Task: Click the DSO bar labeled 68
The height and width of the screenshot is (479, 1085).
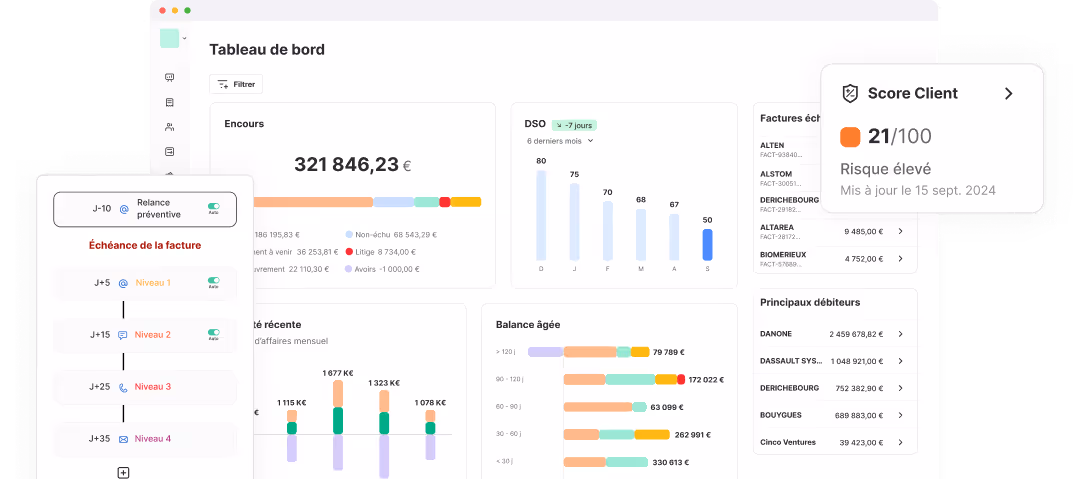Action: click(x=641, y=235)
